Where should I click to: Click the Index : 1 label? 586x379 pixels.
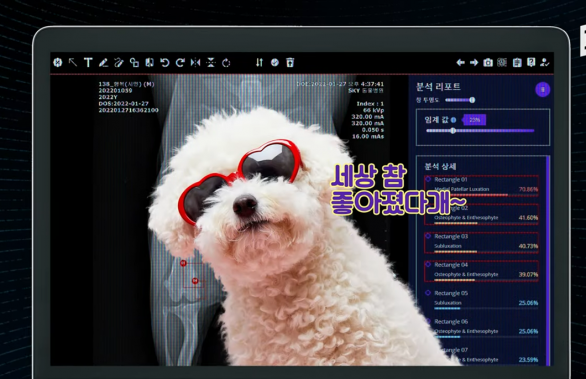370,104
